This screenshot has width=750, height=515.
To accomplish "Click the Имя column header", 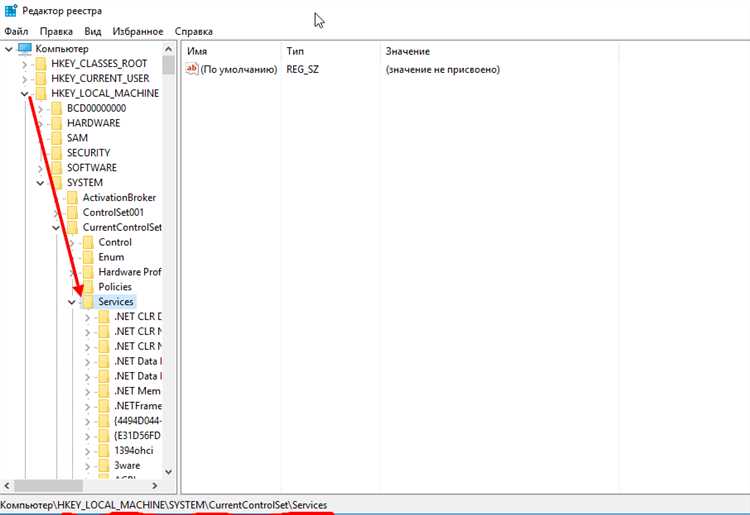I will (x=197, y=50).
